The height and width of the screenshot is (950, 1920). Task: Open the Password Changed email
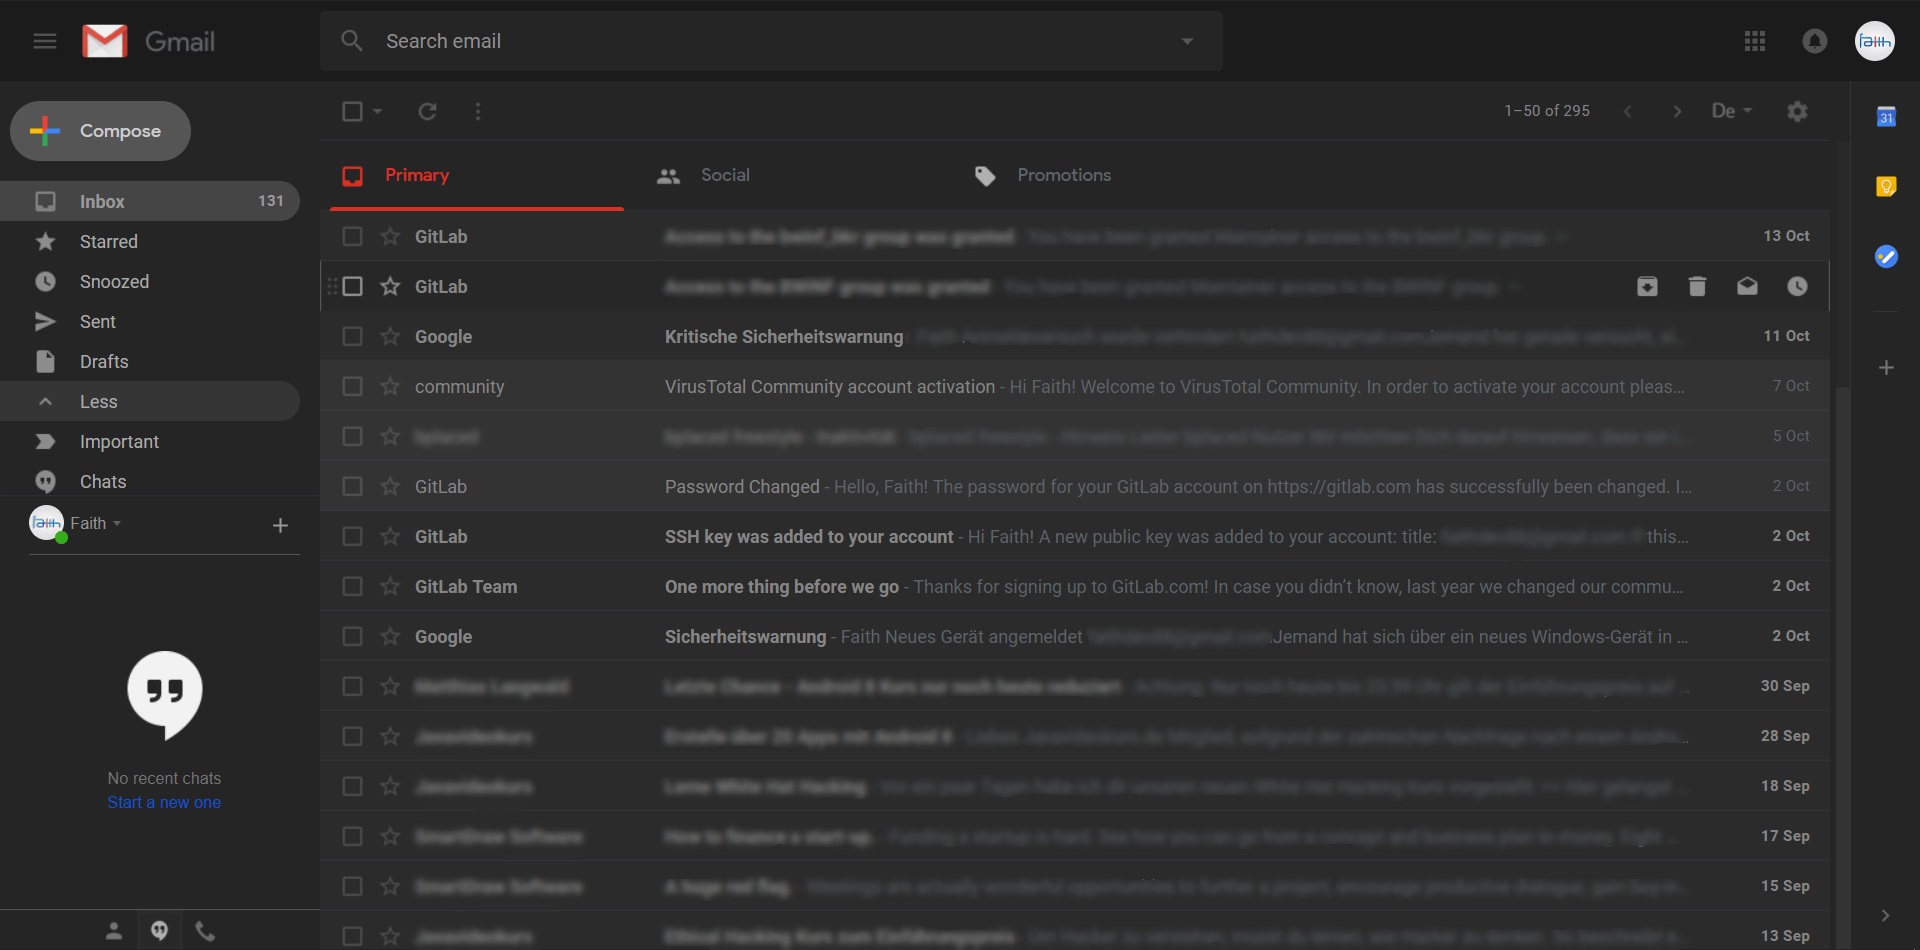1075,486
